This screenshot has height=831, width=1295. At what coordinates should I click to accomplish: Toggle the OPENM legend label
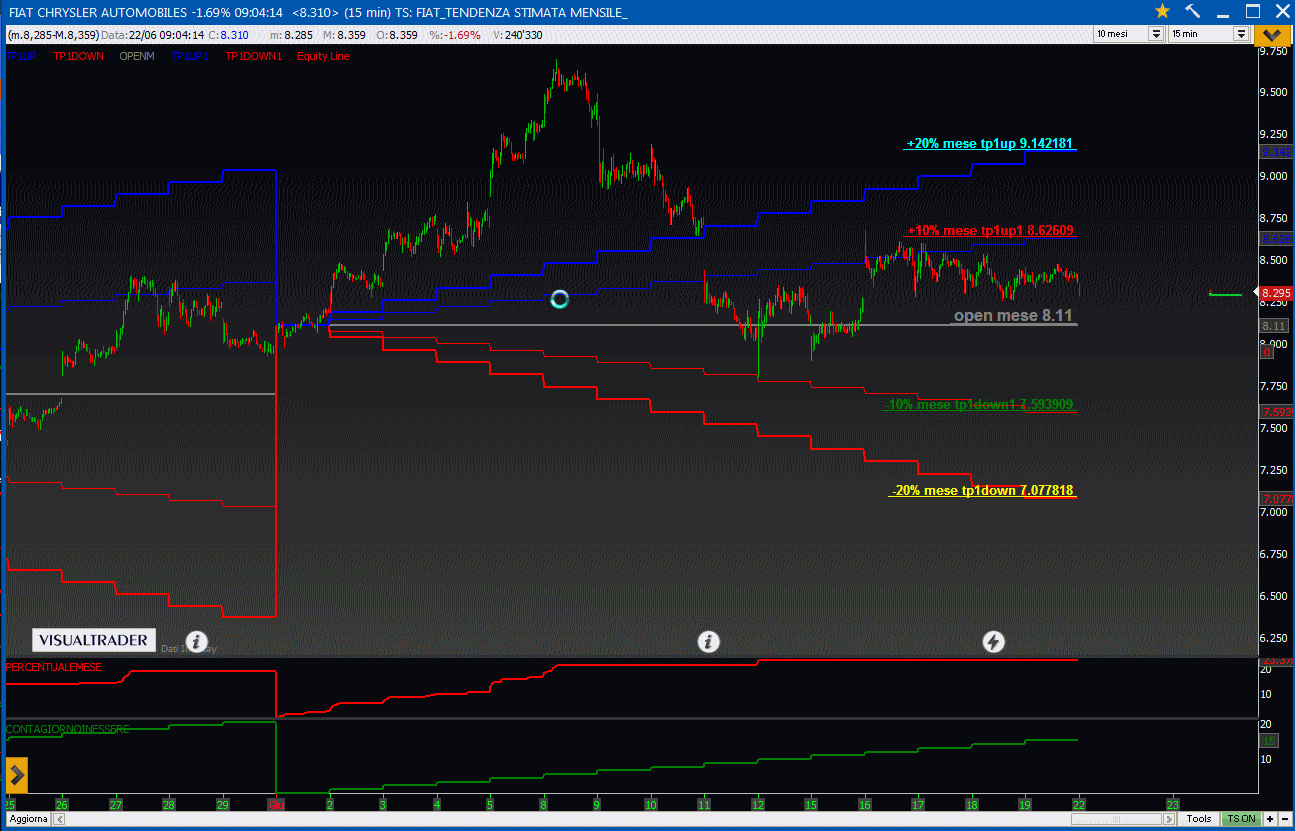137,57
